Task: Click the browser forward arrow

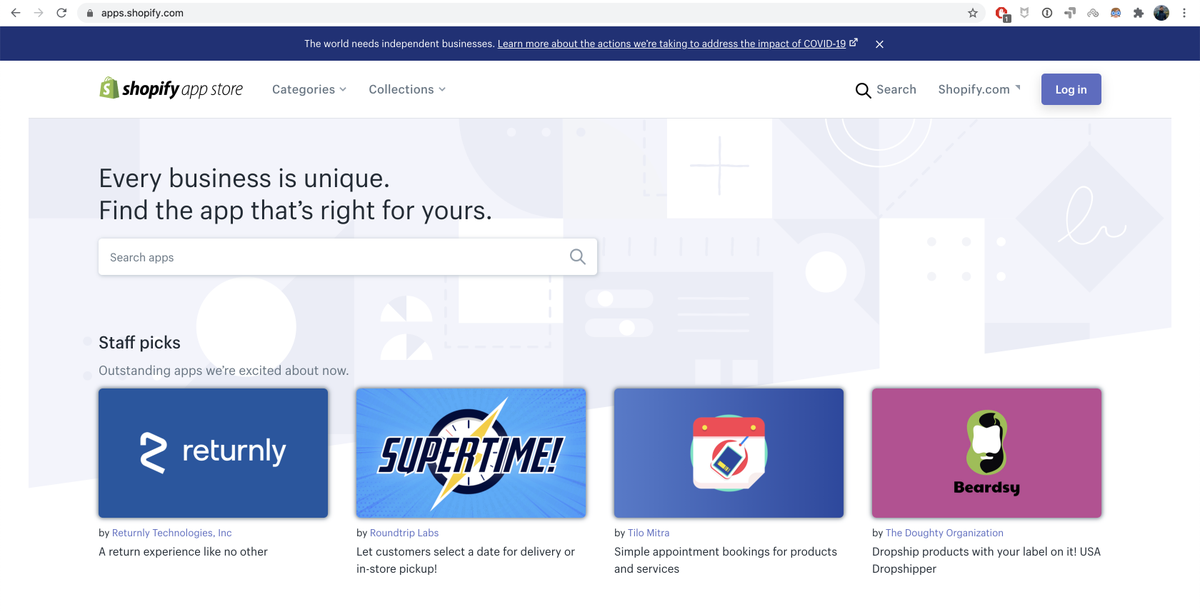Action: tap(39, 13)
